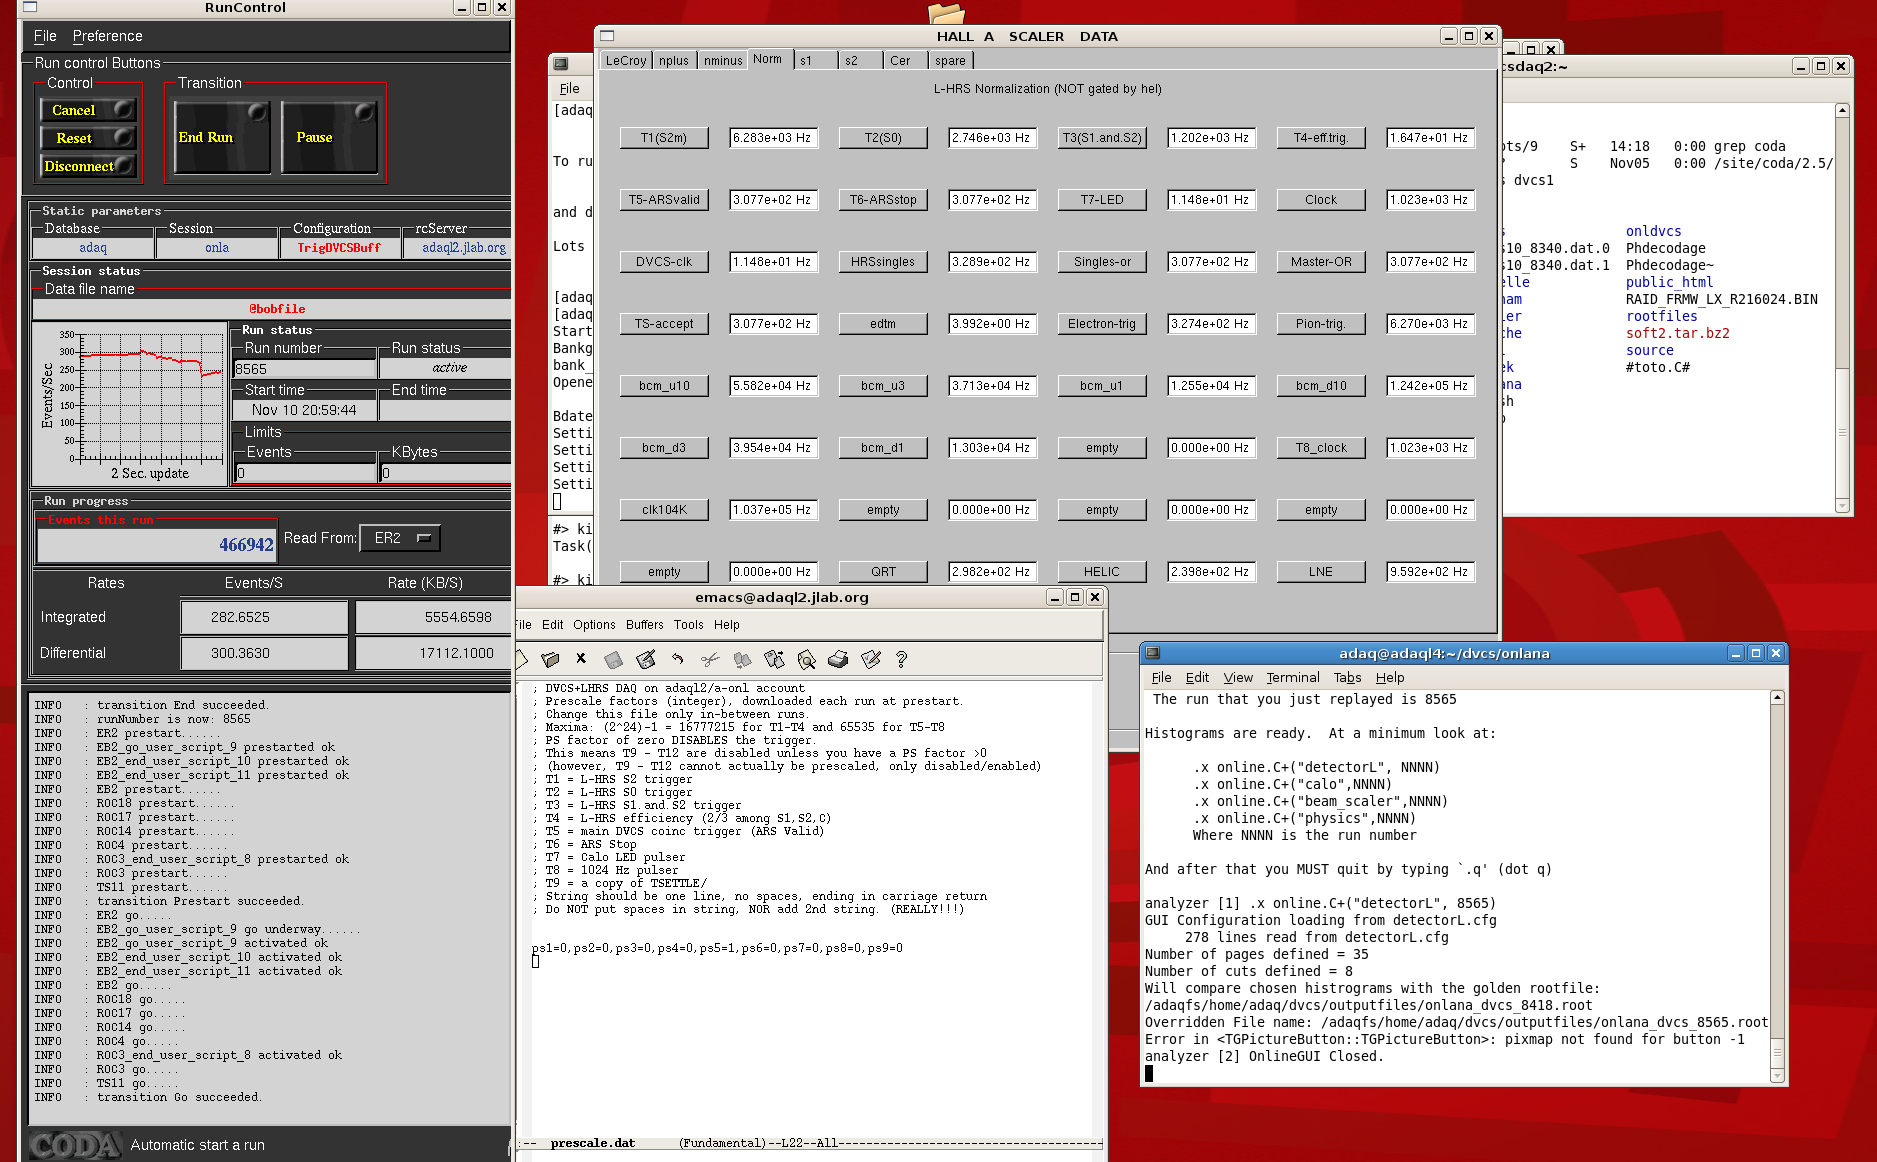Click the Master-OR scaler button
Image resolution: width=1877 pixels, height=1162 pixels.
1321,262
